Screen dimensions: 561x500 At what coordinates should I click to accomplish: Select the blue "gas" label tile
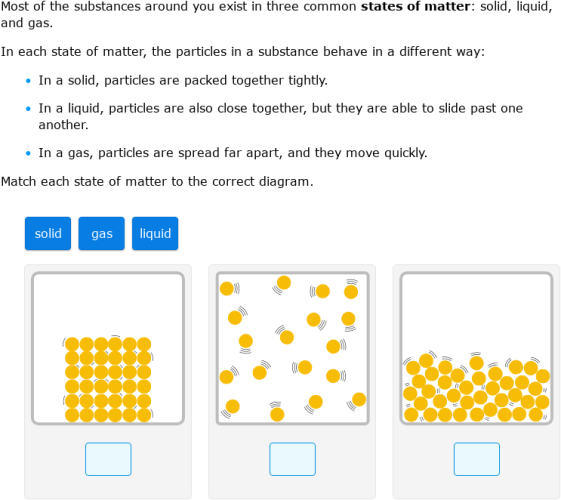coord(102,233)
